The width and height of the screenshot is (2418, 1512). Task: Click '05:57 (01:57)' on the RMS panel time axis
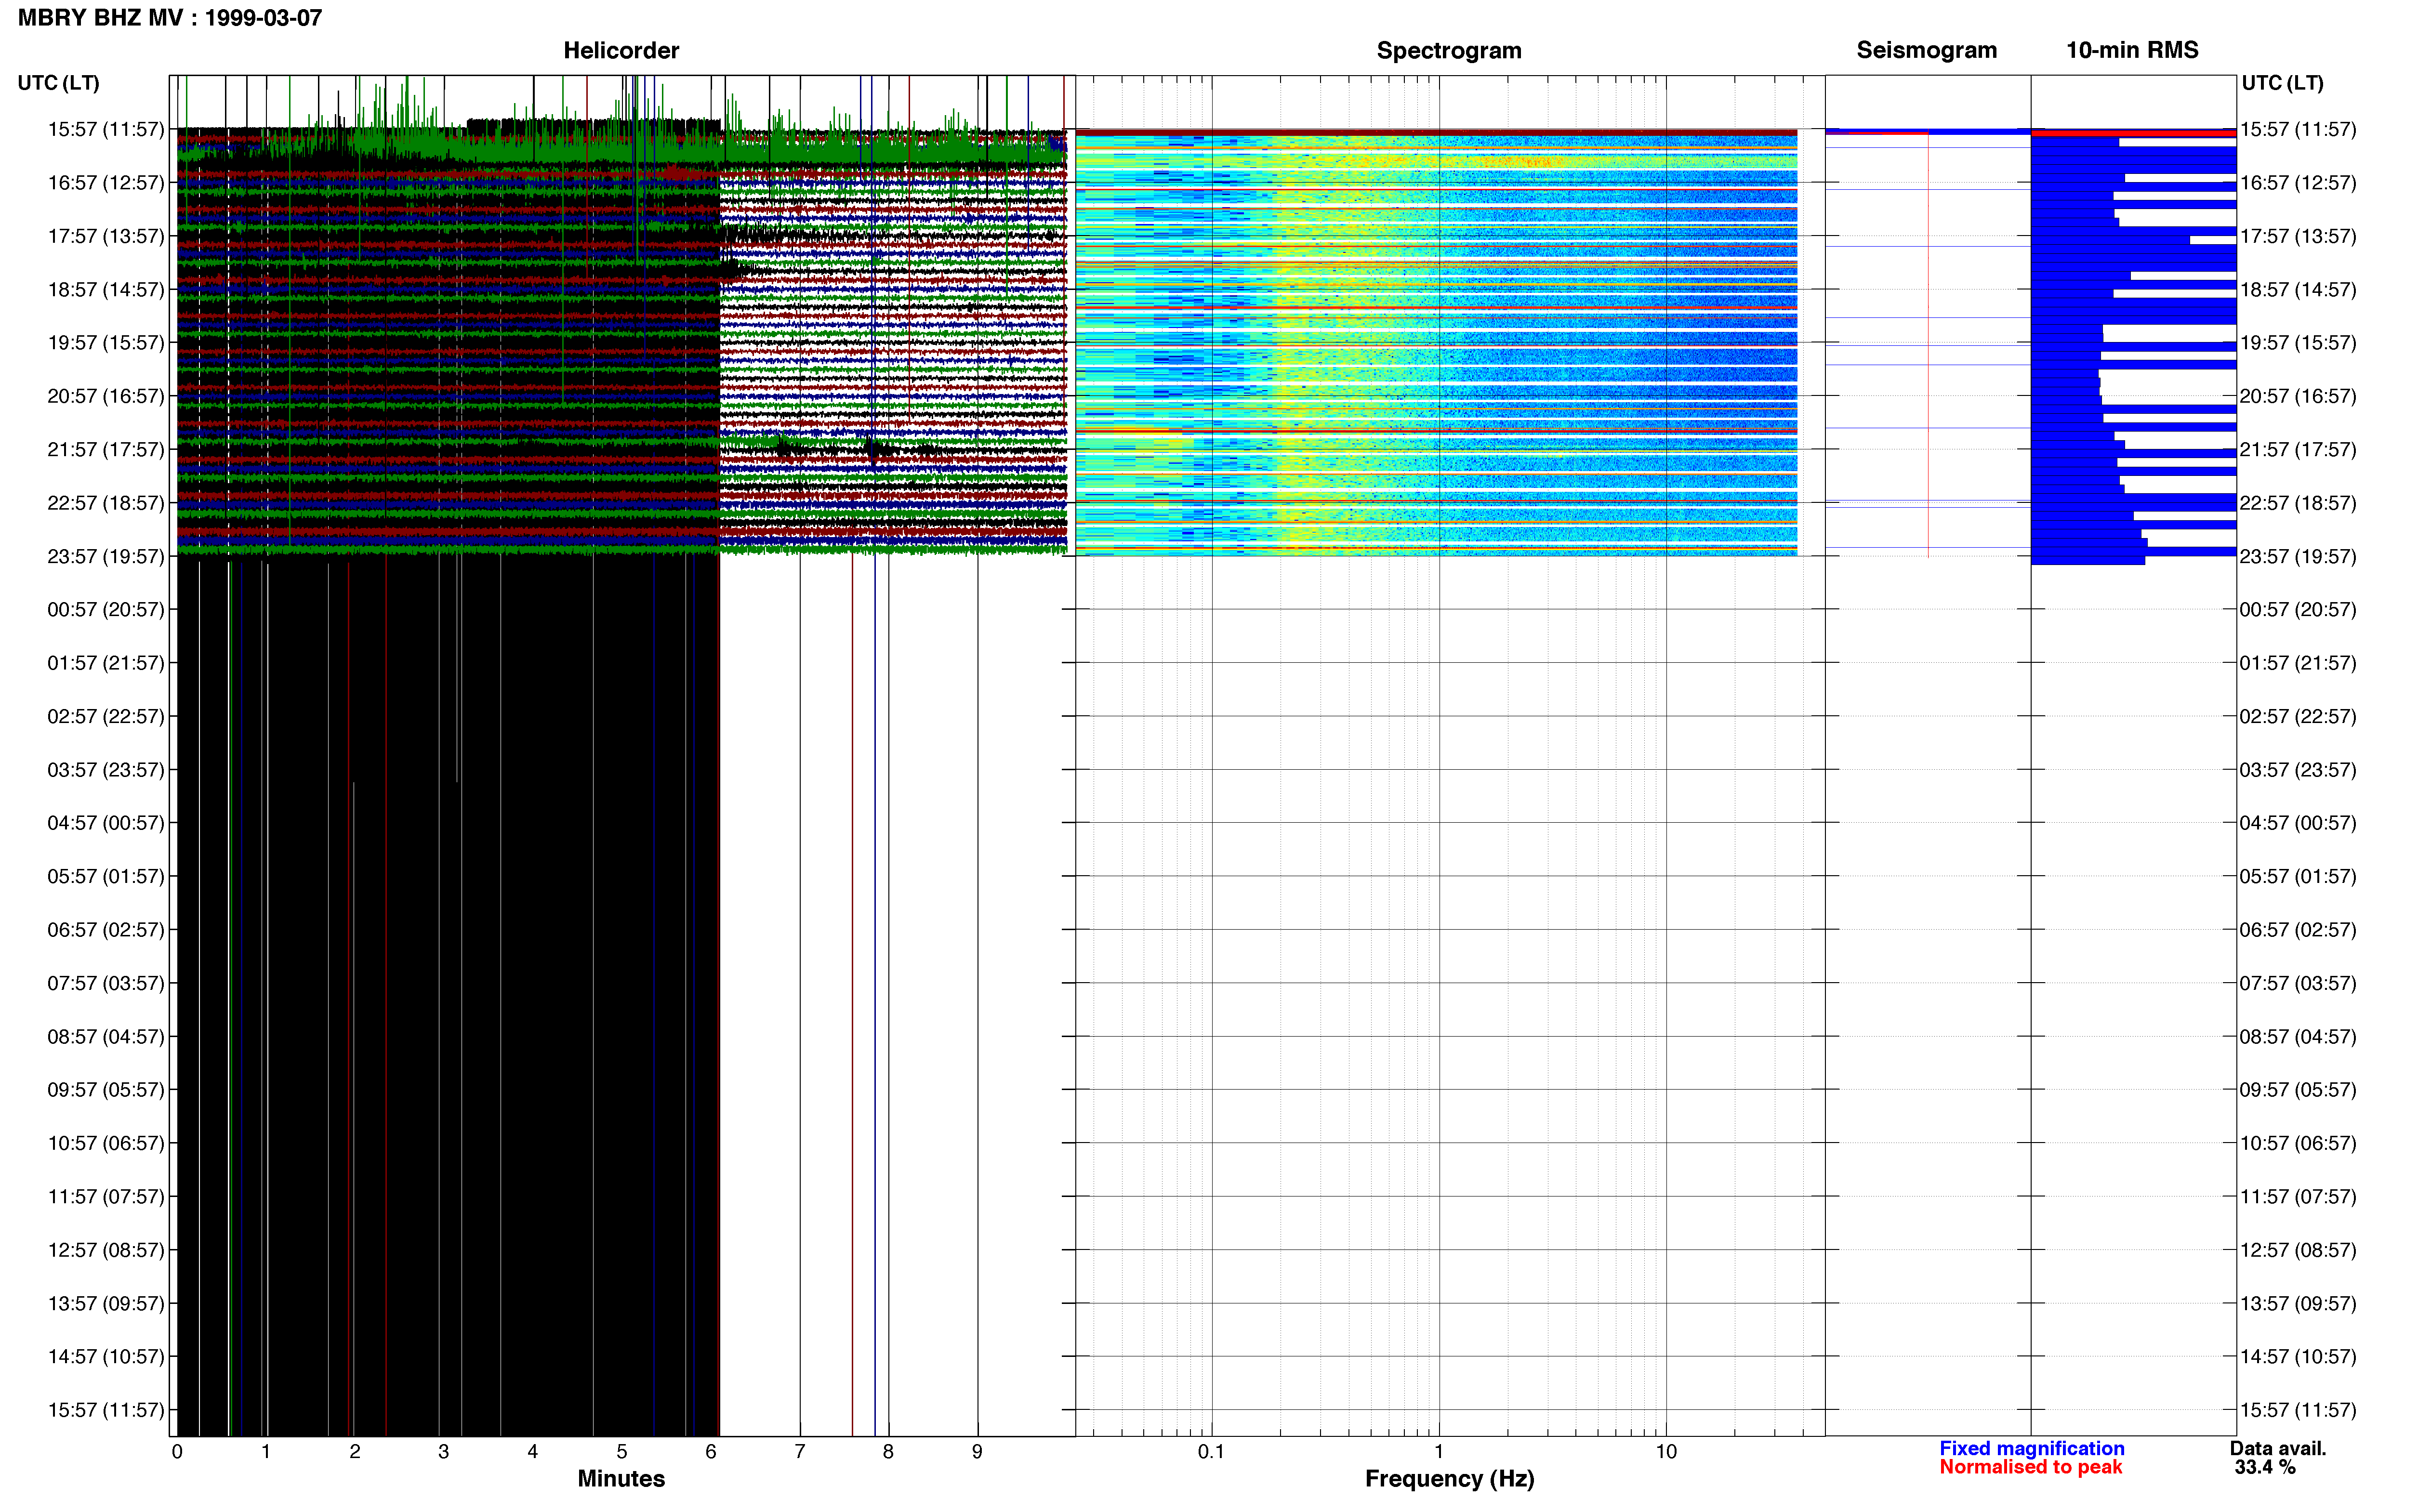(2298, 876)
